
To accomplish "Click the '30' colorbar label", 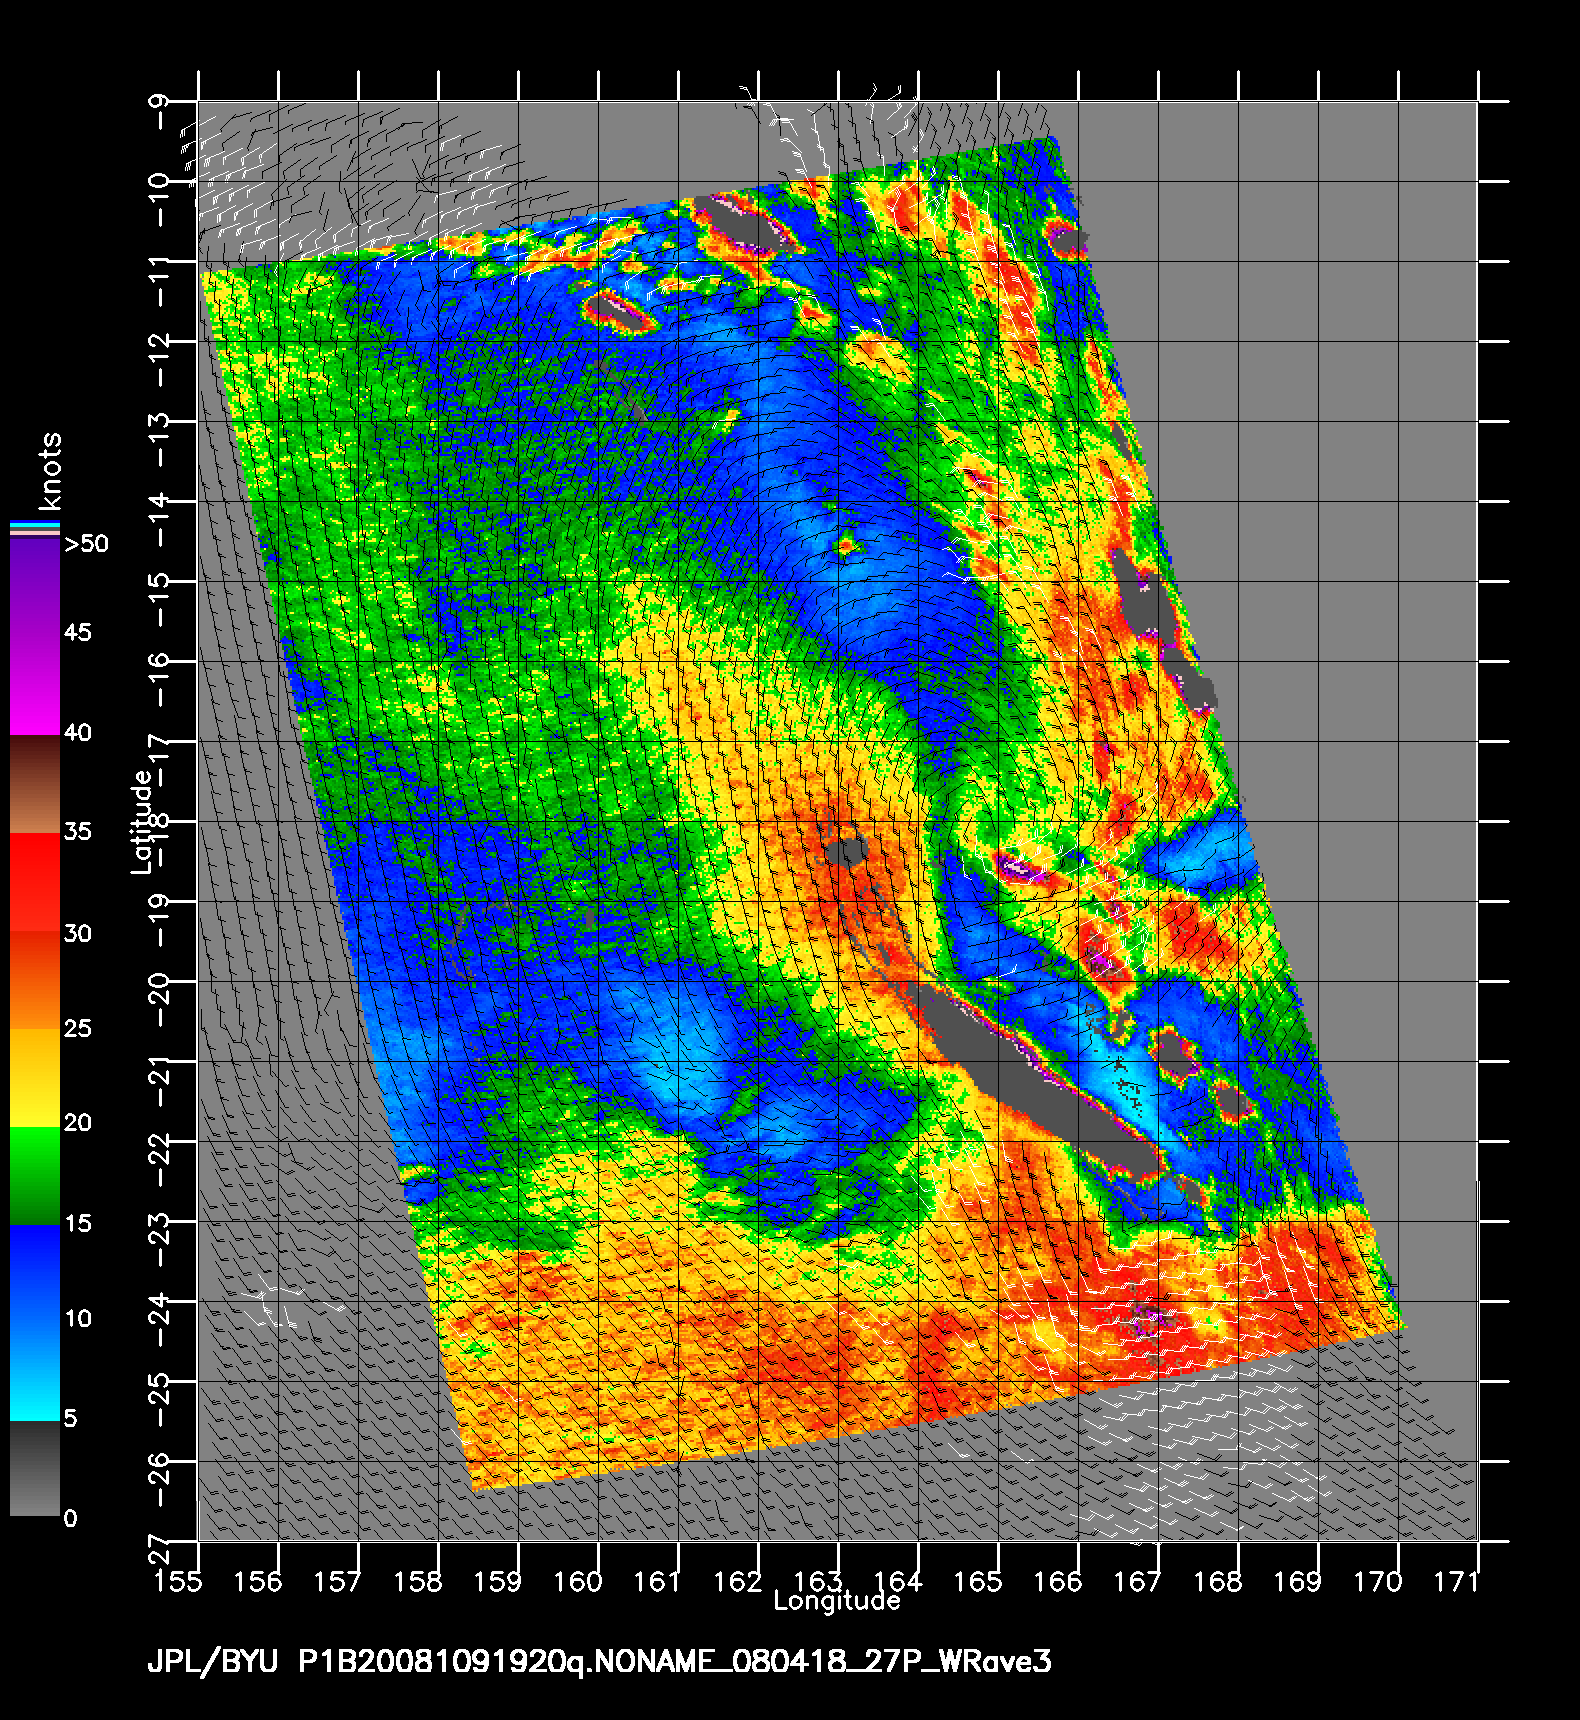I will click(x=78, y=934).
